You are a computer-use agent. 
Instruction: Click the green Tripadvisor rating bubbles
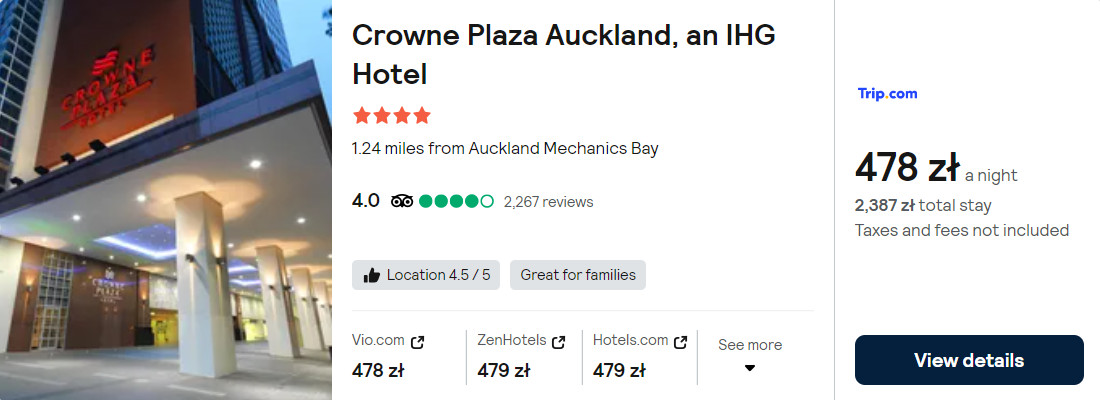click(x=456, y=201)
